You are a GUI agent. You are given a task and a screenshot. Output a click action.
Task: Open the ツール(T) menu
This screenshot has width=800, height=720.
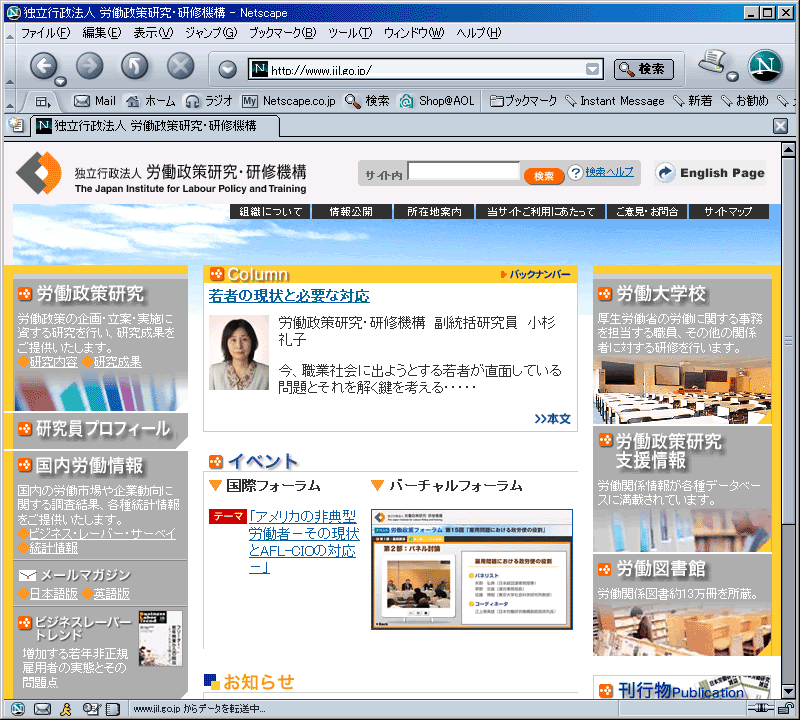pyautogui.click(x=350, y=33)
